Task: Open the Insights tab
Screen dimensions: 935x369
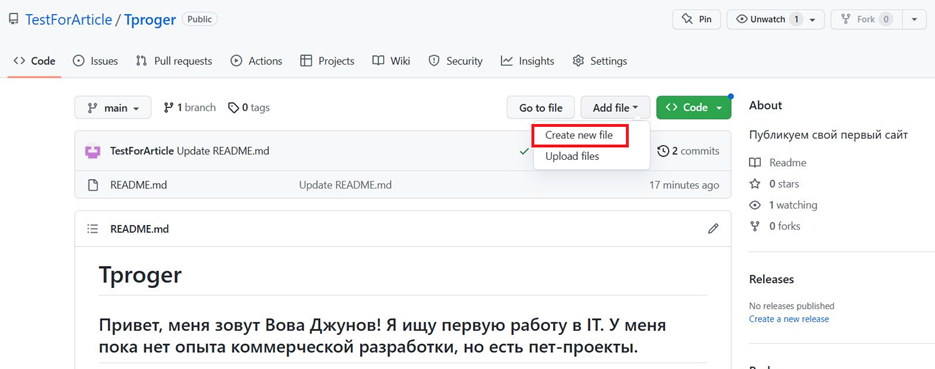Action: (x=527, y=61)
